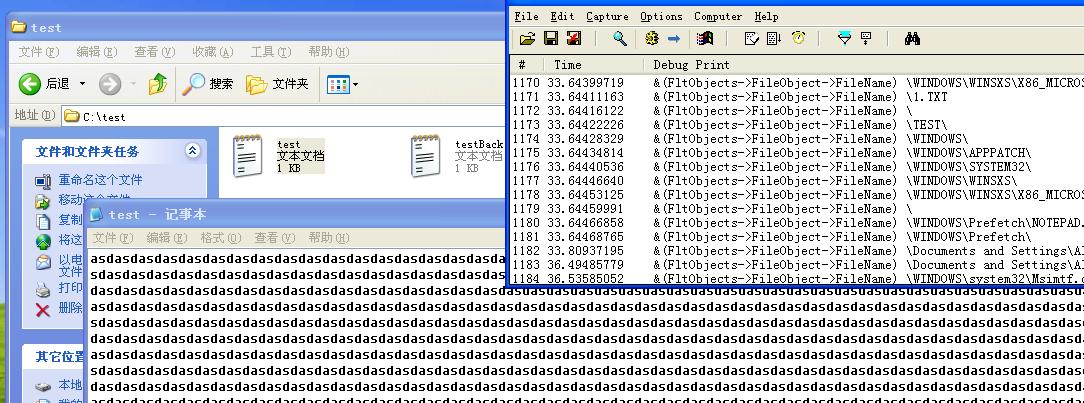
Task: Open the Views button dropdown arrow
Action: [x=355, y=85]
